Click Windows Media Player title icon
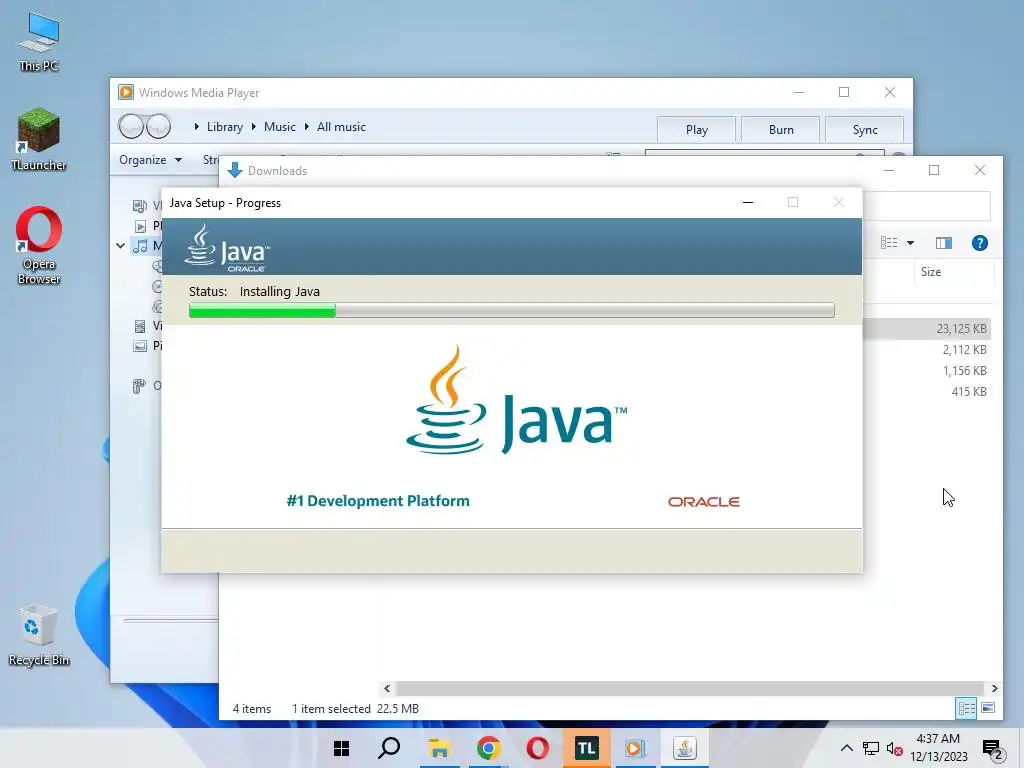Screen dimensions: 1024x768 [x=126, y=93]
